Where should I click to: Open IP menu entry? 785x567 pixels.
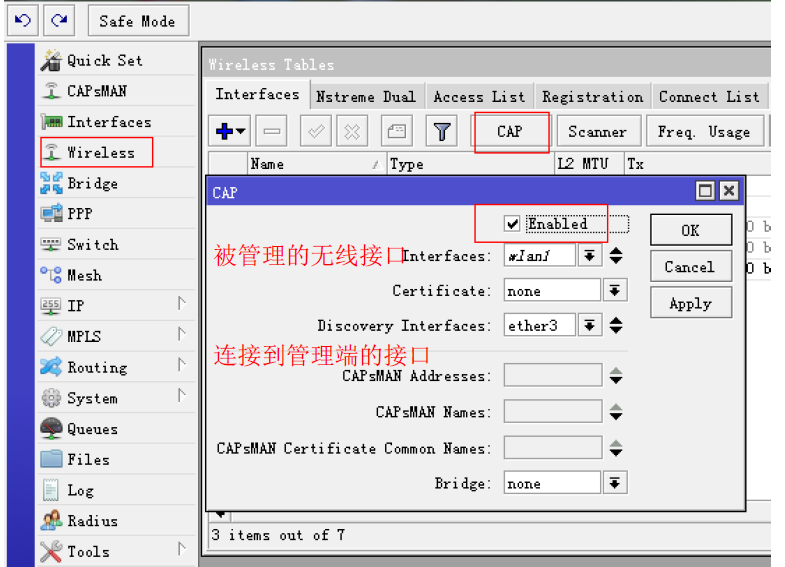[x=118, y=305]
